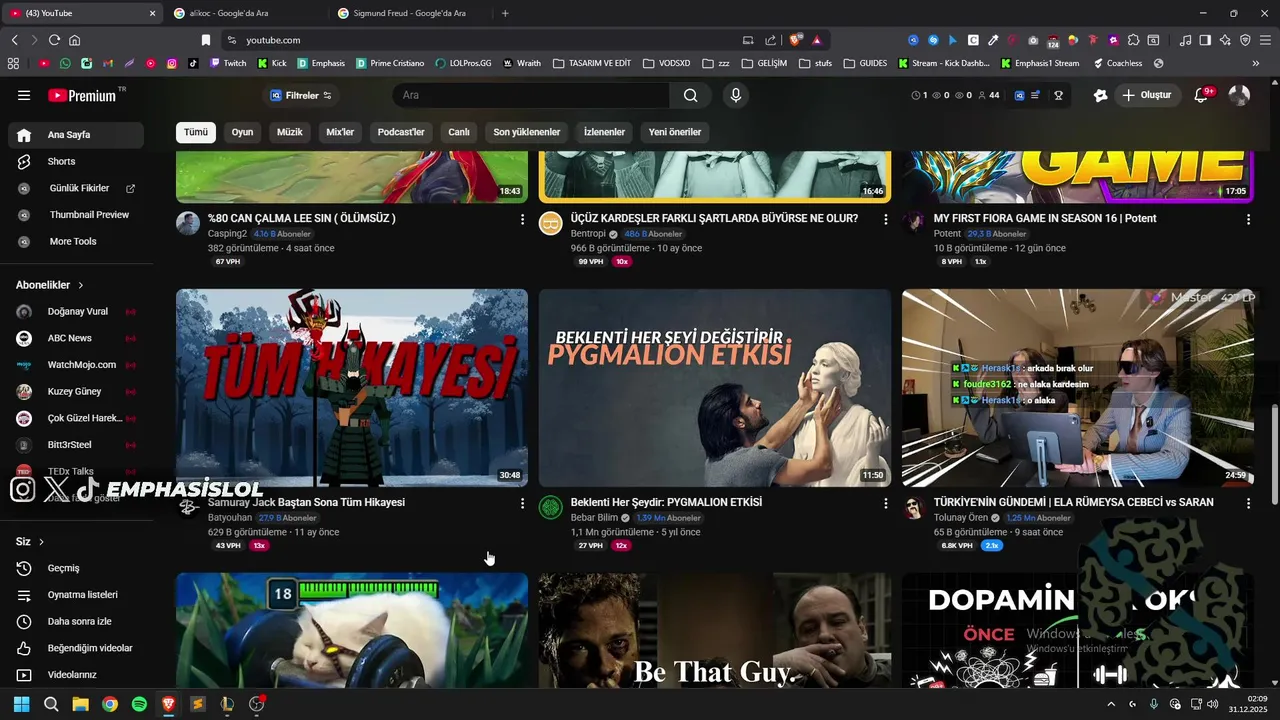1280x720 pixels.
Task: Open options for the PYGMALION ETKİSİ video
Action: pos(885,503)
